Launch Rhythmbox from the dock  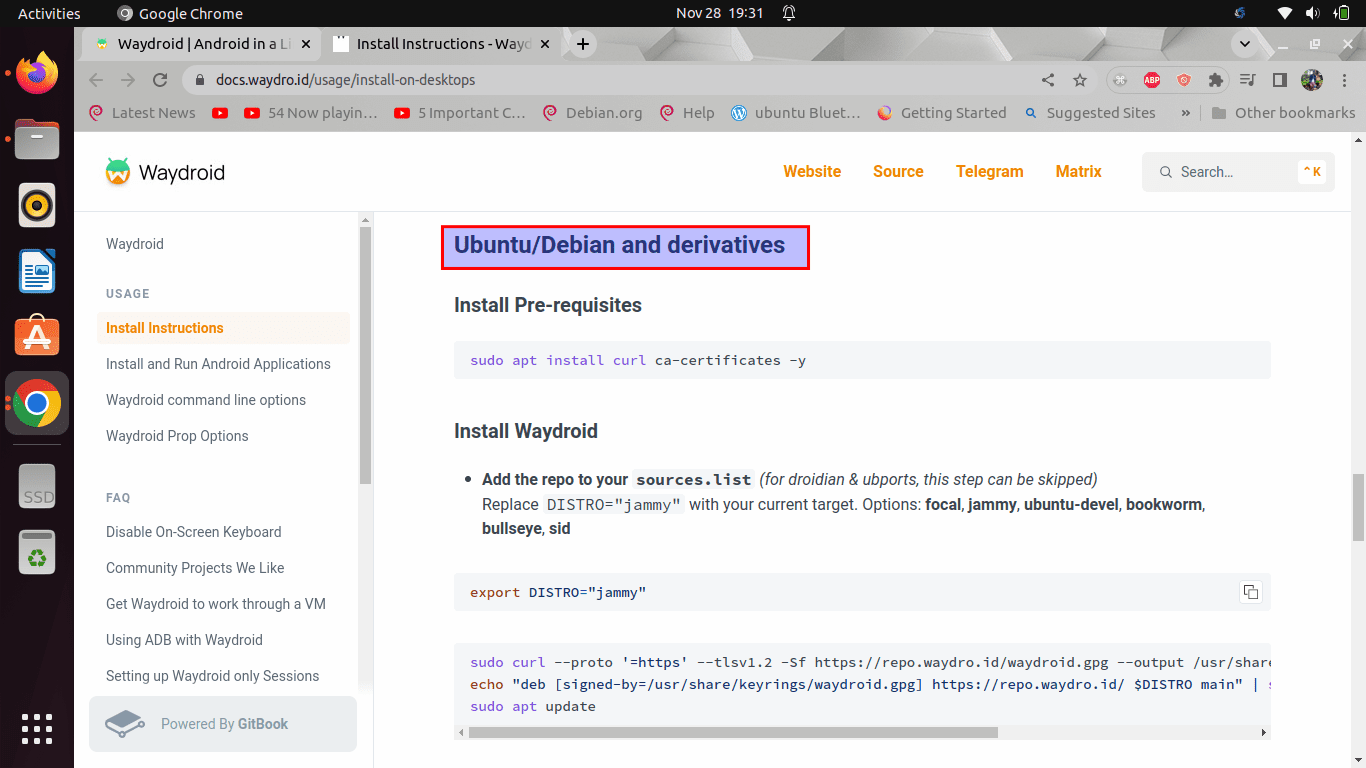(38, 205)
